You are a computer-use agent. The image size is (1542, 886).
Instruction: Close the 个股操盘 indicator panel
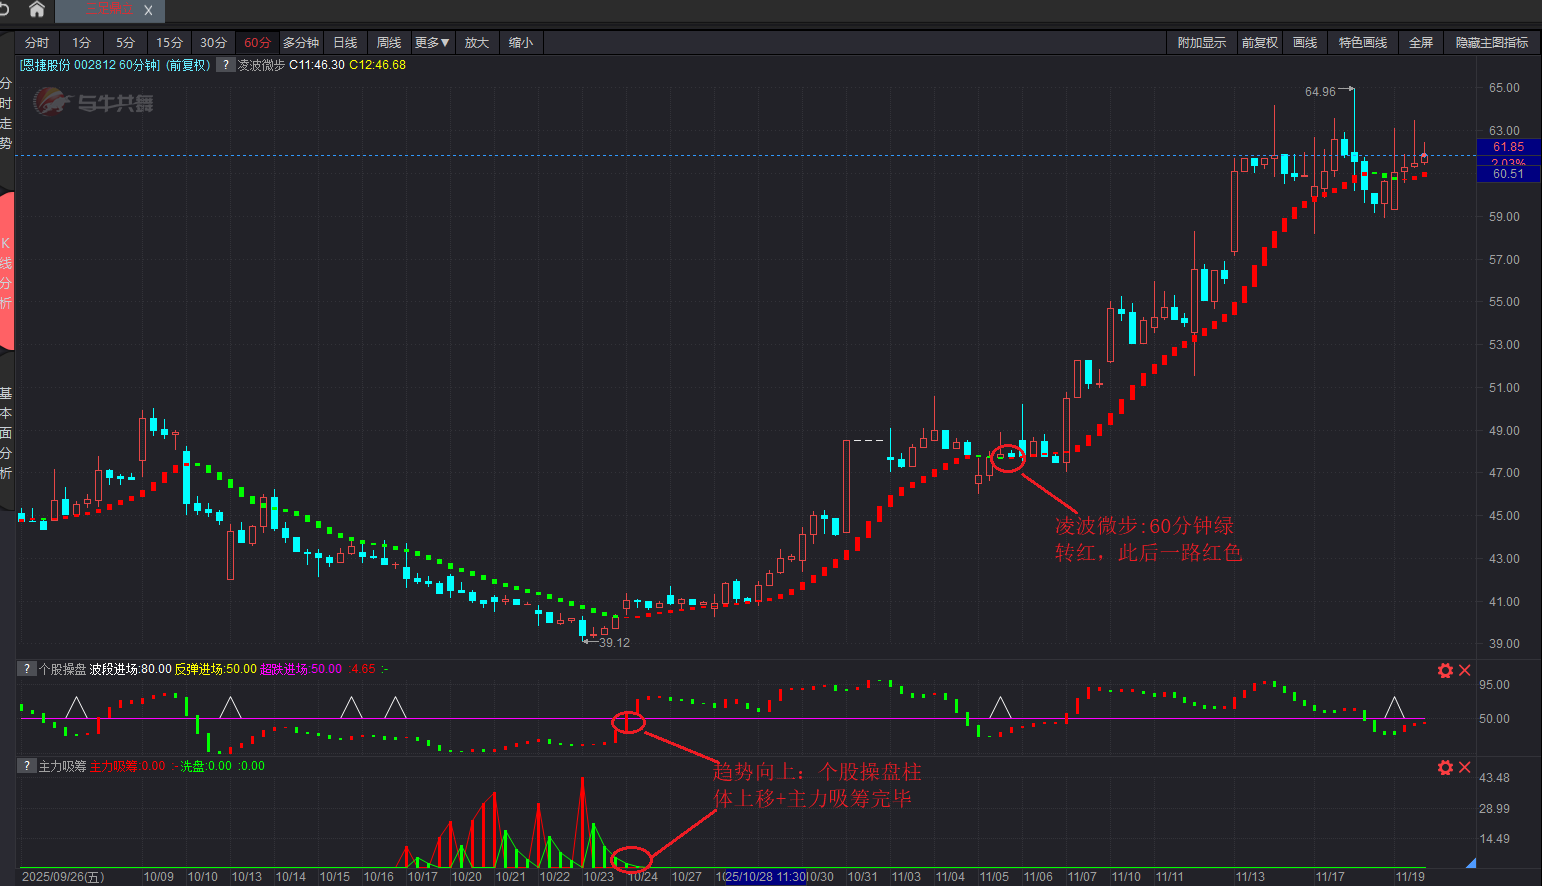1465,670
